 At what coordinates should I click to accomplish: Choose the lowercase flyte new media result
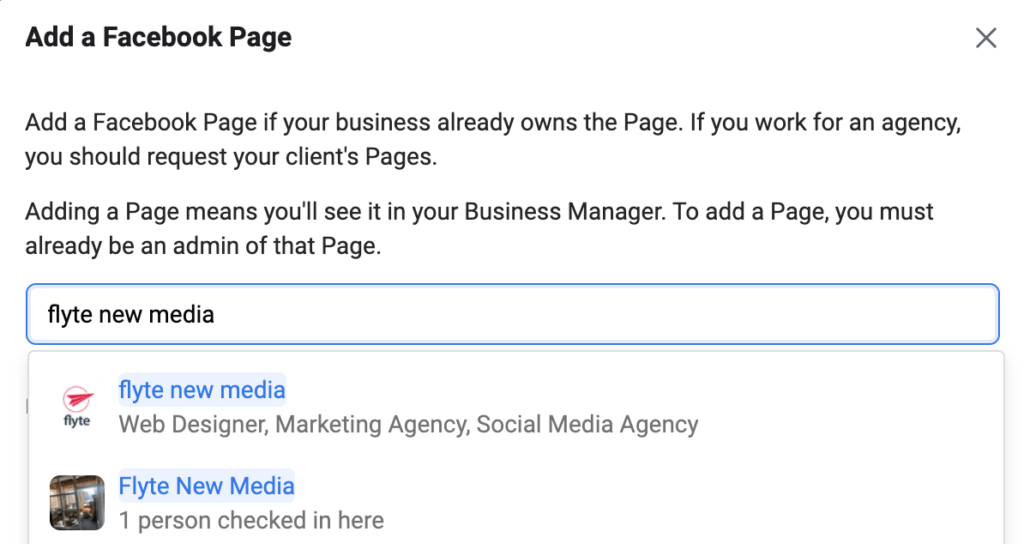202,390
